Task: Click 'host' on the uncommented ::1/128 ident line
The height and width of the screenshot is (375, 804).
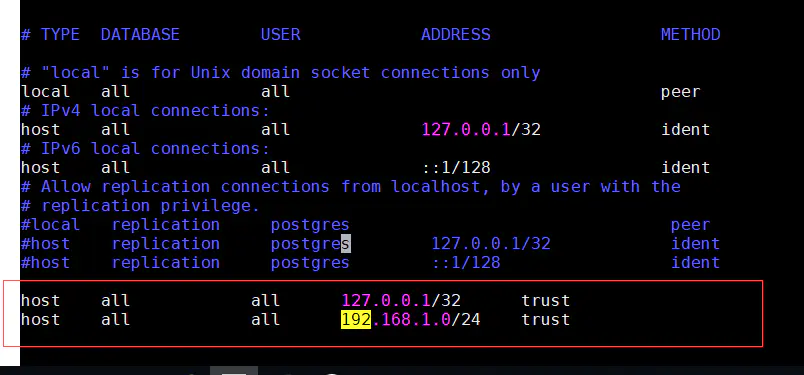Action: click(40, 167)
